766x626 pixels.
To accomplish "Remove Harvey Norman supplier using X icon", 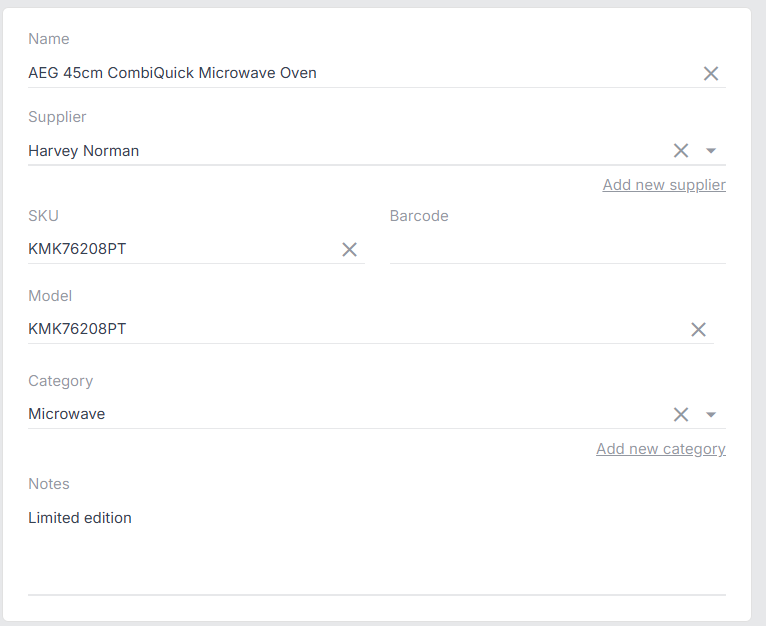I will pyautogui.click(x=681, y=151).
